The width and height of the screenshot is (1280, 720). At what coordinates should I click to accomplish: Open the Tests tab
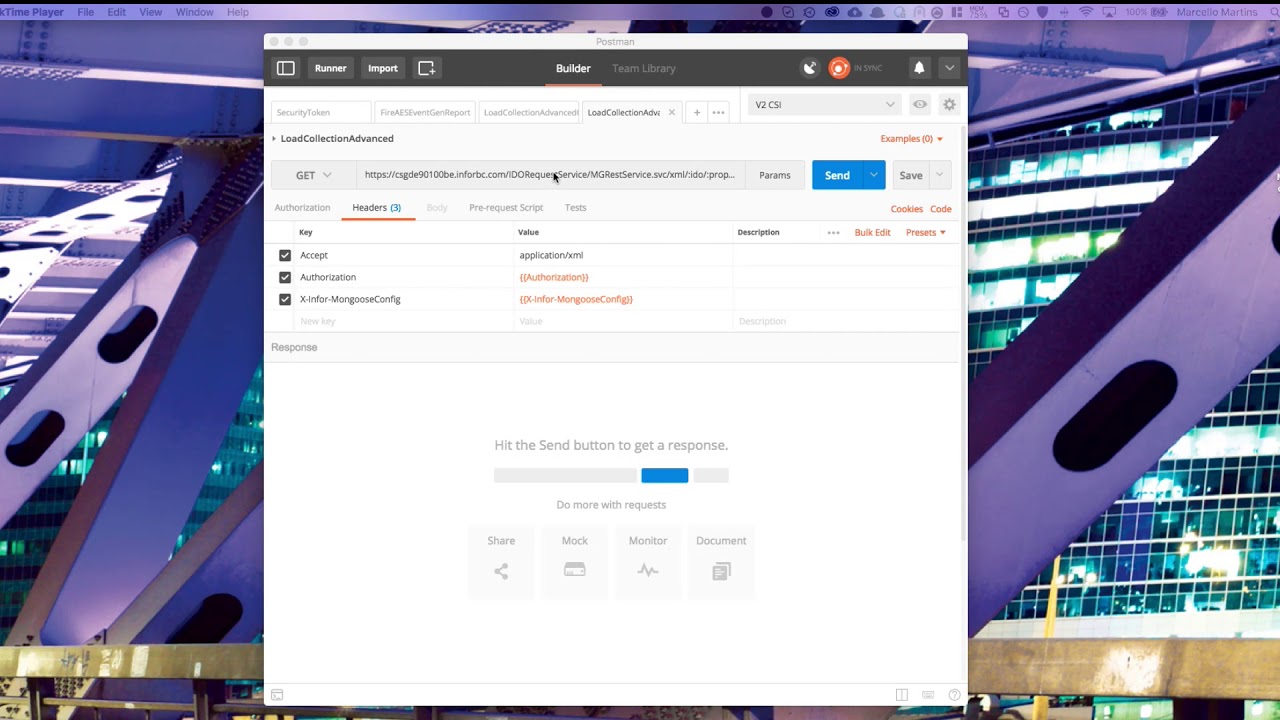575,207
